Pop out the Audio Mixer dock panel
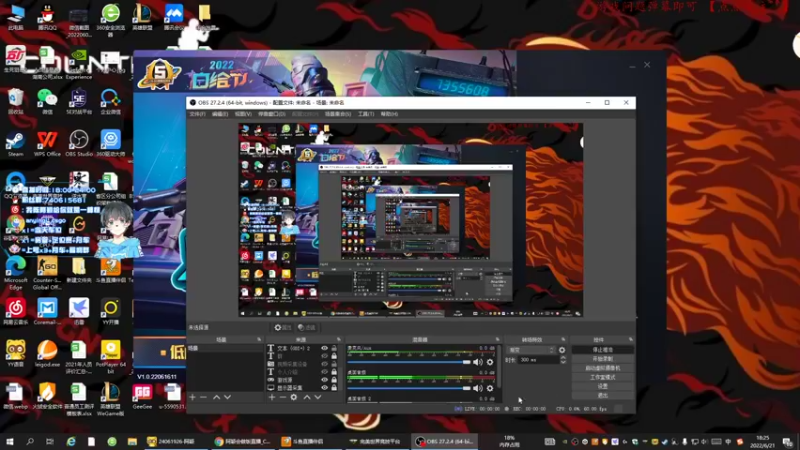800x450 pixels. pos(497,339)
